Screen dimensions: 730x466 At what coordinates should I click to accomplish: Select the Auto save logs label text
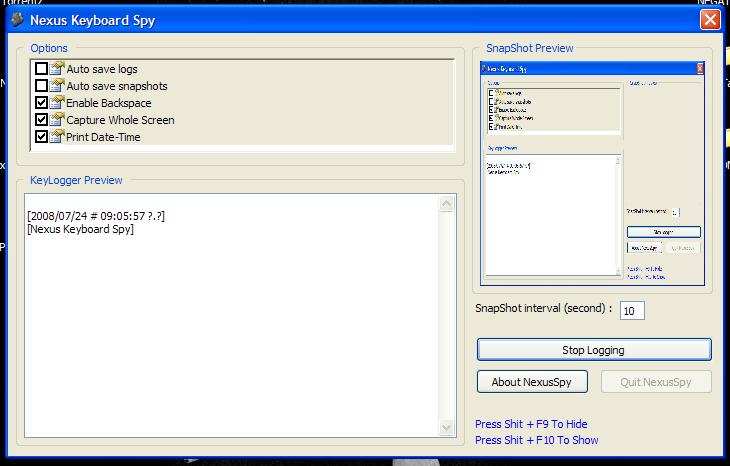tap(102, 69)
